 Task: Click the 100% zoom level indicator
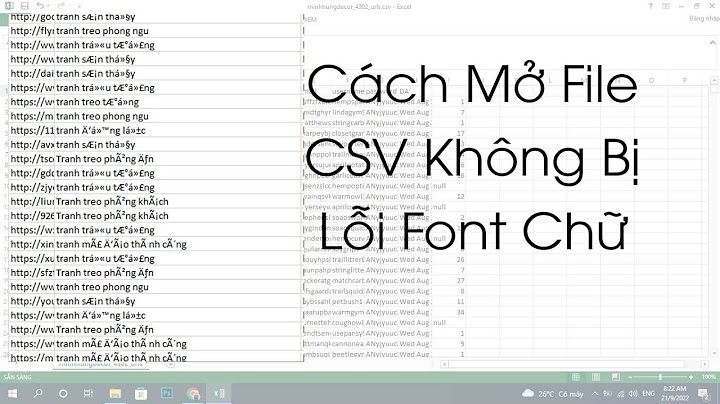[709, 377]
